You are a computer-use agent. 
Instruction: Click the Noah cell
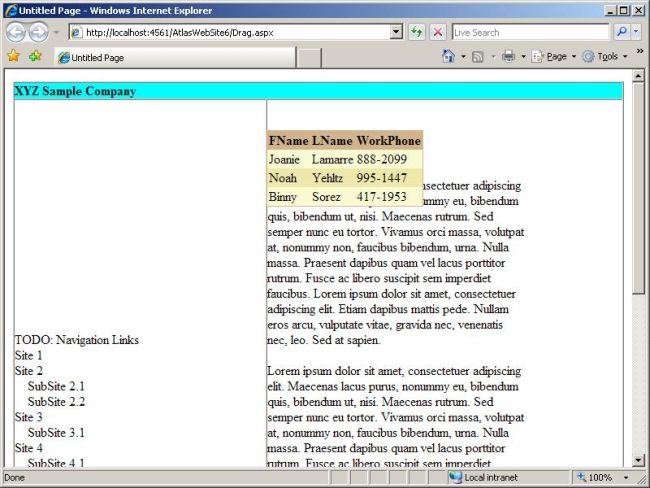283,178
